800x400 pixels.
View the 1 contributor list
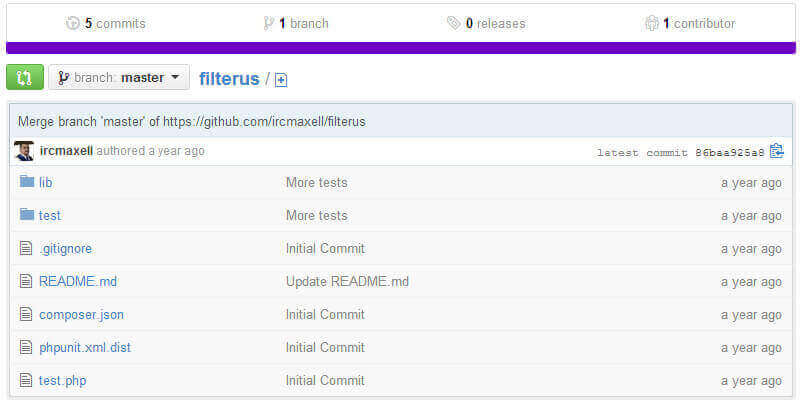point(690,23)
